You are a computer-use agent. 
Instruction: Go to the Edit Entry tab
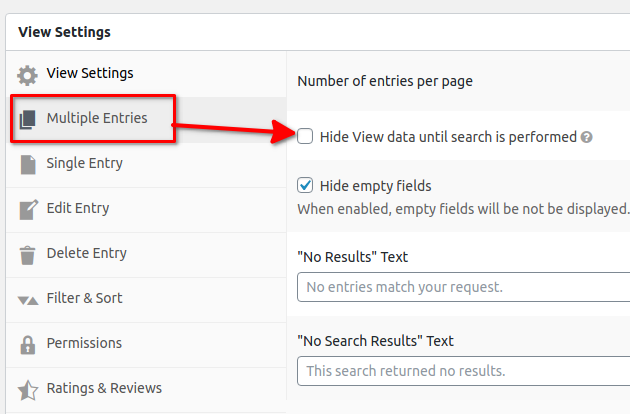[78, 208]
